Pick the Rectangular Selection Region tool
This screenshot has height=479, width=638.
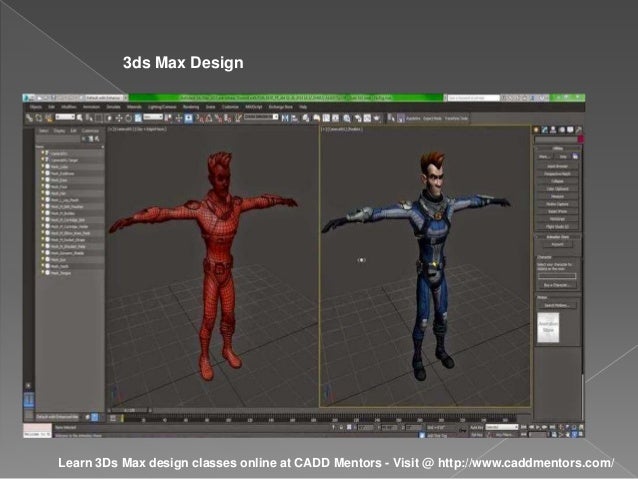click(x=98, y=118)
